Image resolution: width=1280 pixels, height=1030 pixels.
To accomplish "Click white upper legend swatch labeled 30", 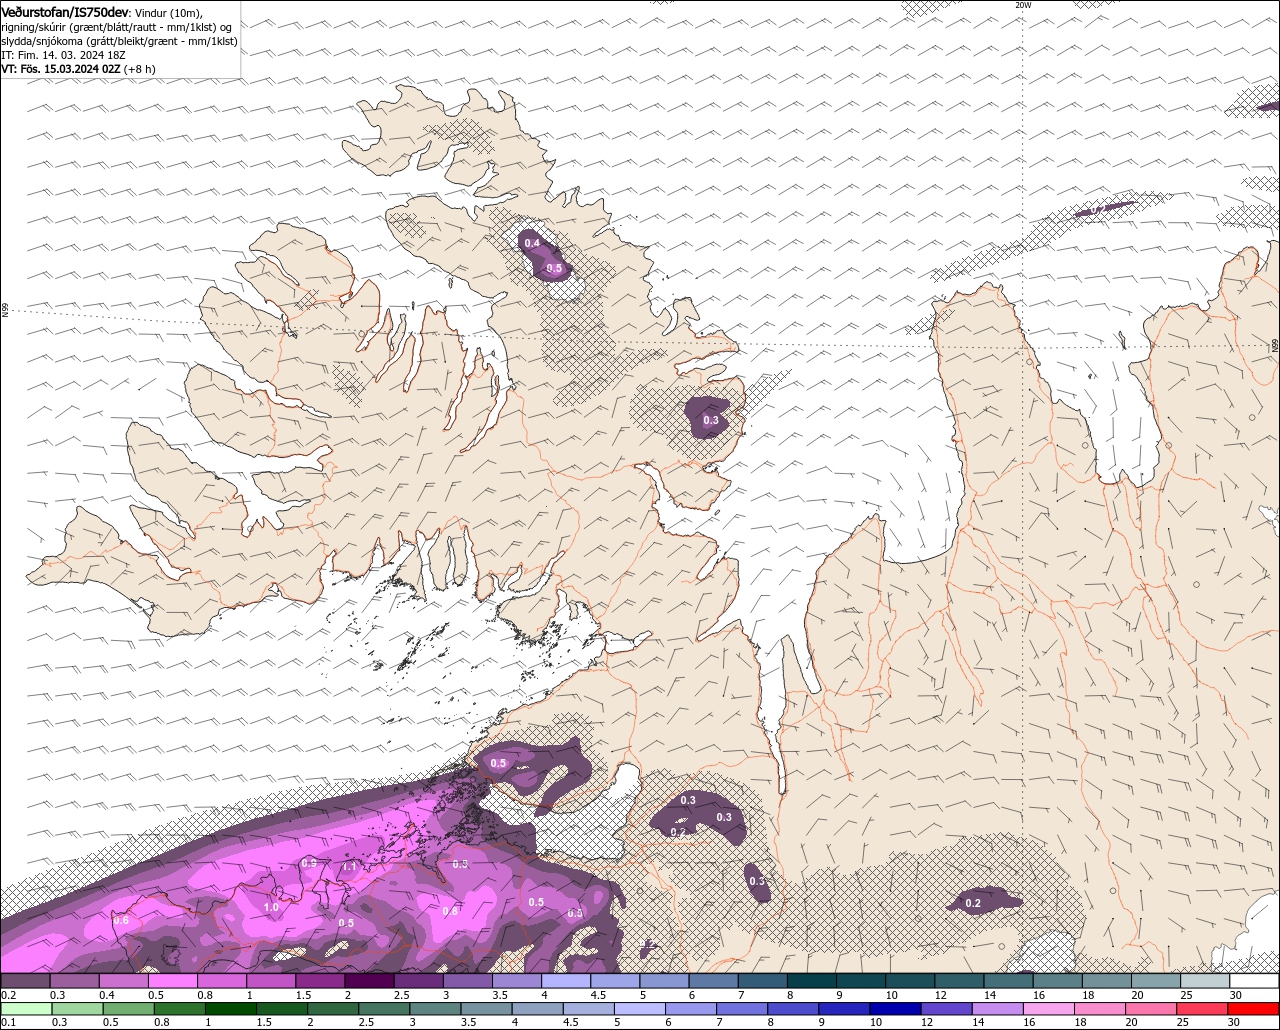I will pos(1255,981).
